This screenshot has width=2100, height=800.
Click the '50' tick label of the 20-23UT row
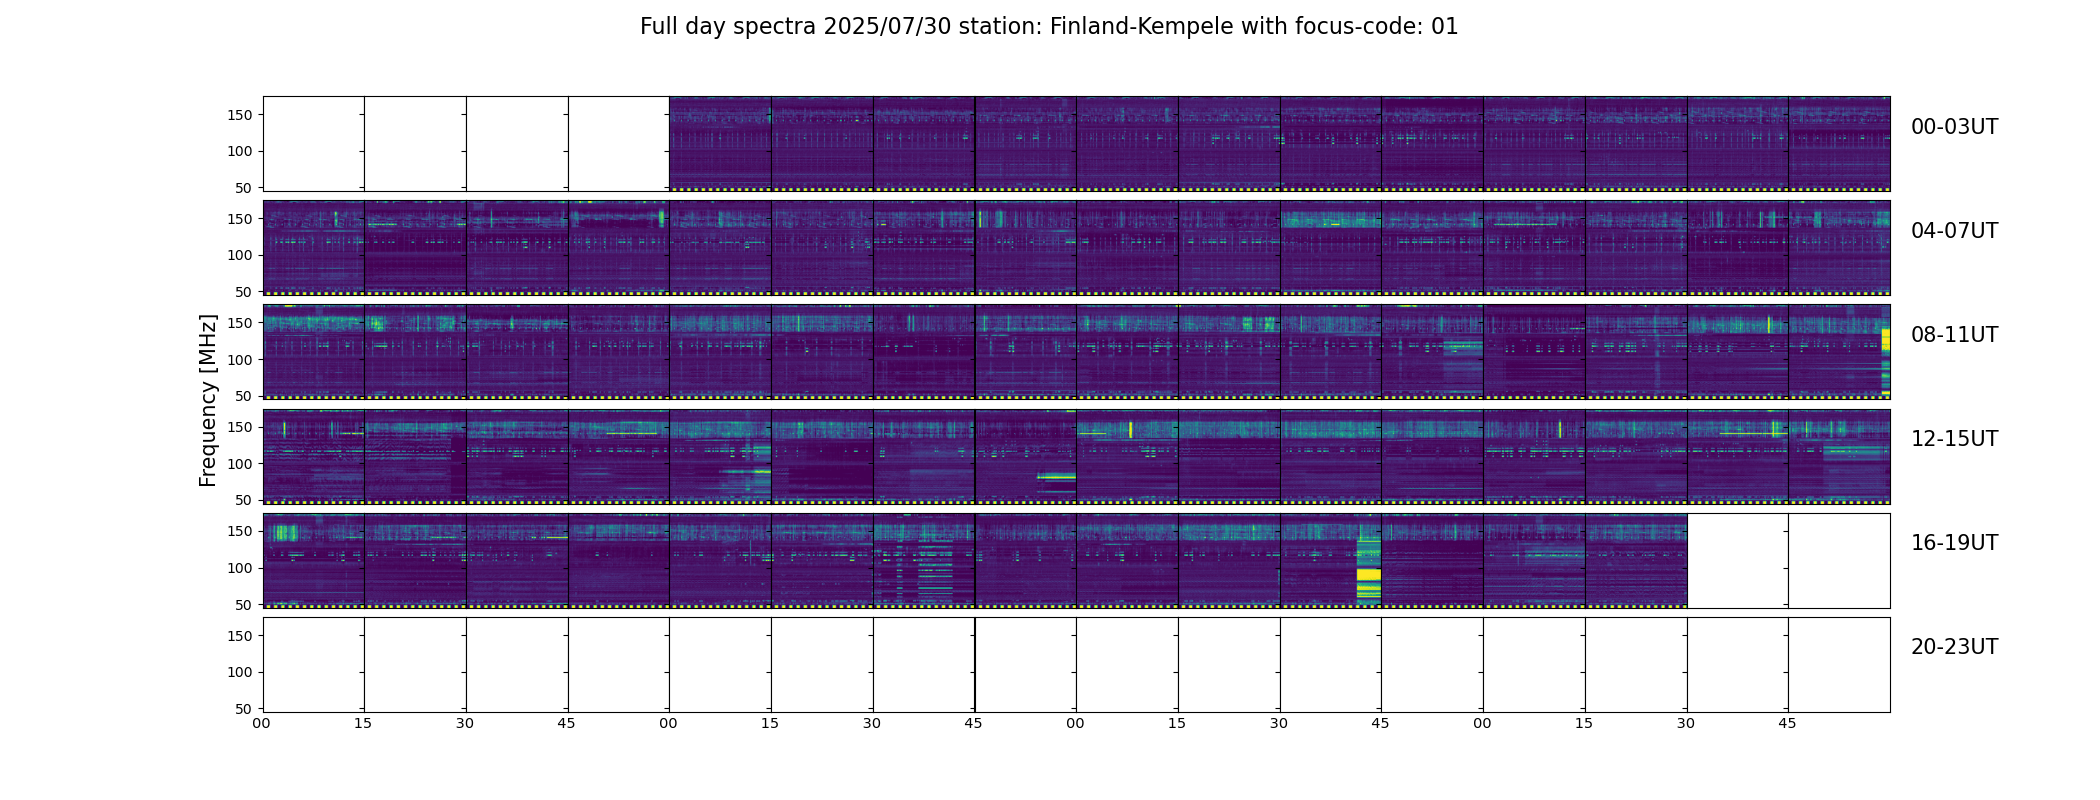click(x=245, y=708)
